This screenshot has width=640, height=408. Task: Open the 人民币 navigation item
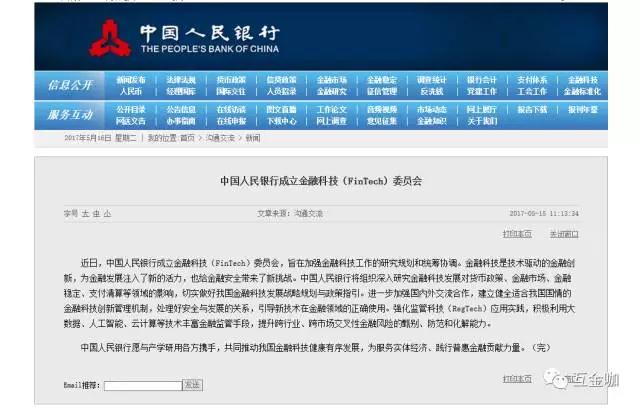pos(131,92)
